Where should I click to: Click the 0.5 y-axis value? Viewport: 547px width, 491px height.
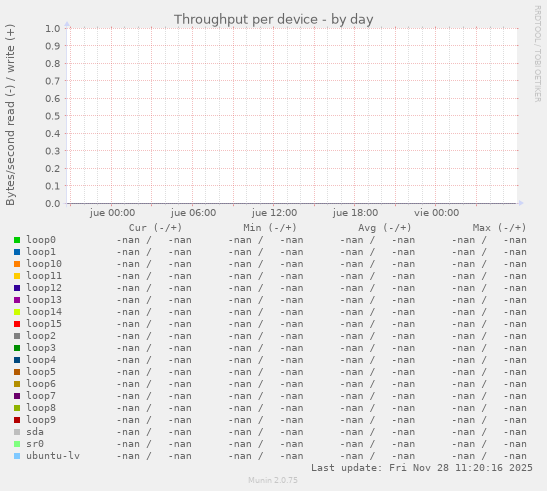pos(53,116)
